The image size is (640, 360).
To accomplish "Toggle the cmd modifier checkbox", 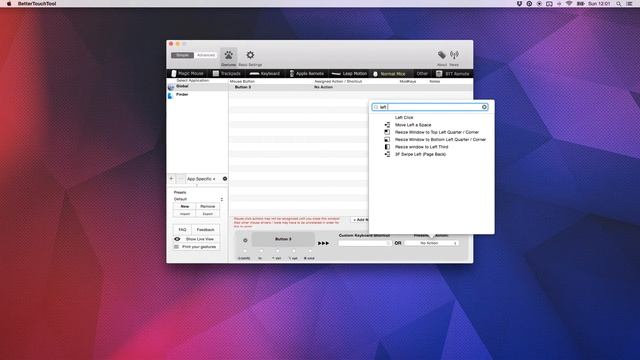I will click(310, 251).
